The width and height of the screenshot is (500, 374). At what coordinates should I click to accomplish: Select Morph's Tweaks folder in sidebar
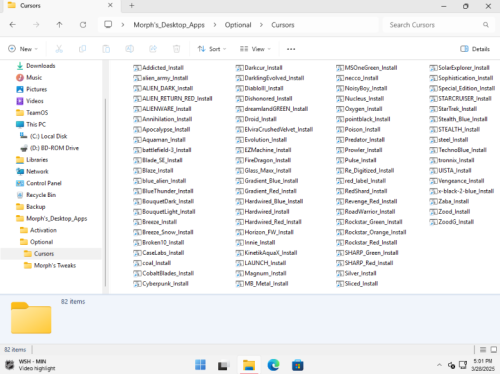coord(55,265)
